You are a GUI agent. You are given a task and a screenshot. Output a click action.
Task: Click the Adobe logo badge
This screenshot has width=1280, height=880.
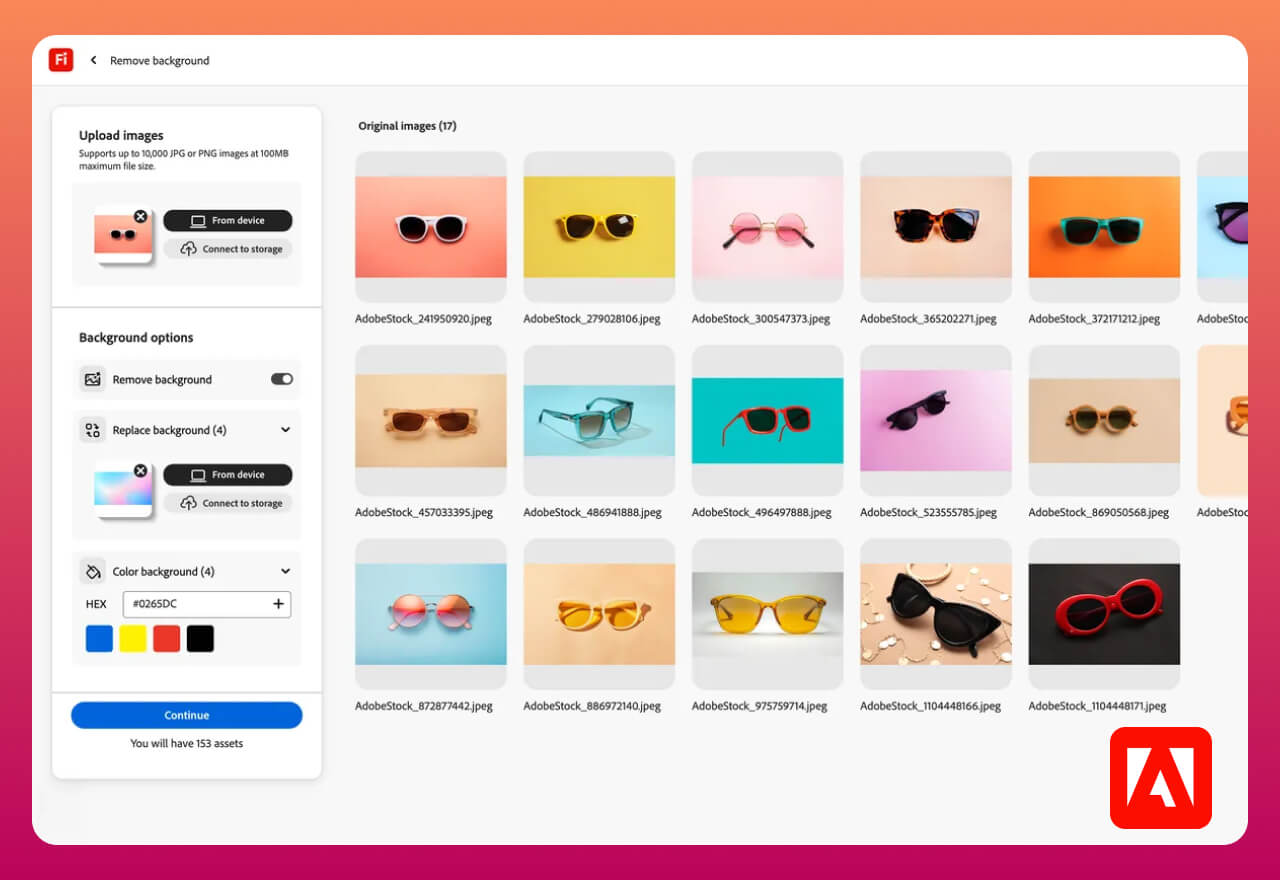coord(1161,778)
